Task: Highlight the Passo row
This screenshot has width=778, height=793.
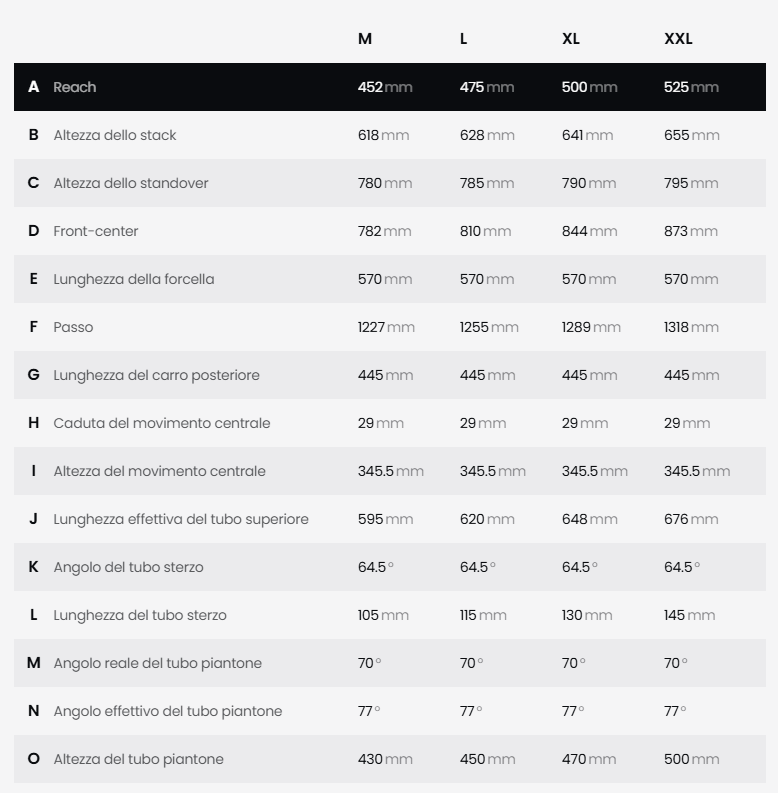Action: [x=73, y=327]
